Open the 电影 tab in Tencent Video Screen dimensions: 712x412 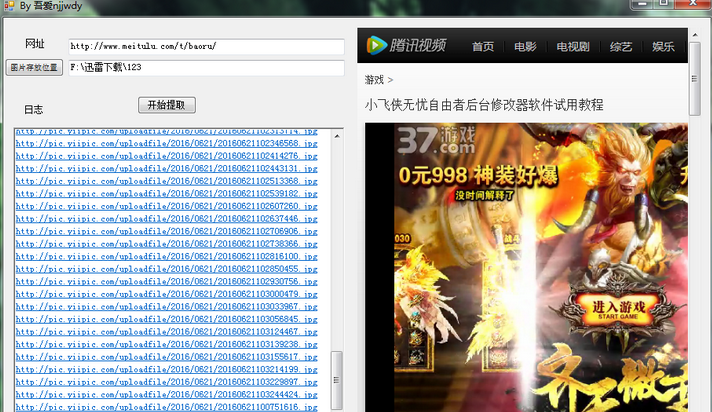pyautogui.click(x=525, y=46)
